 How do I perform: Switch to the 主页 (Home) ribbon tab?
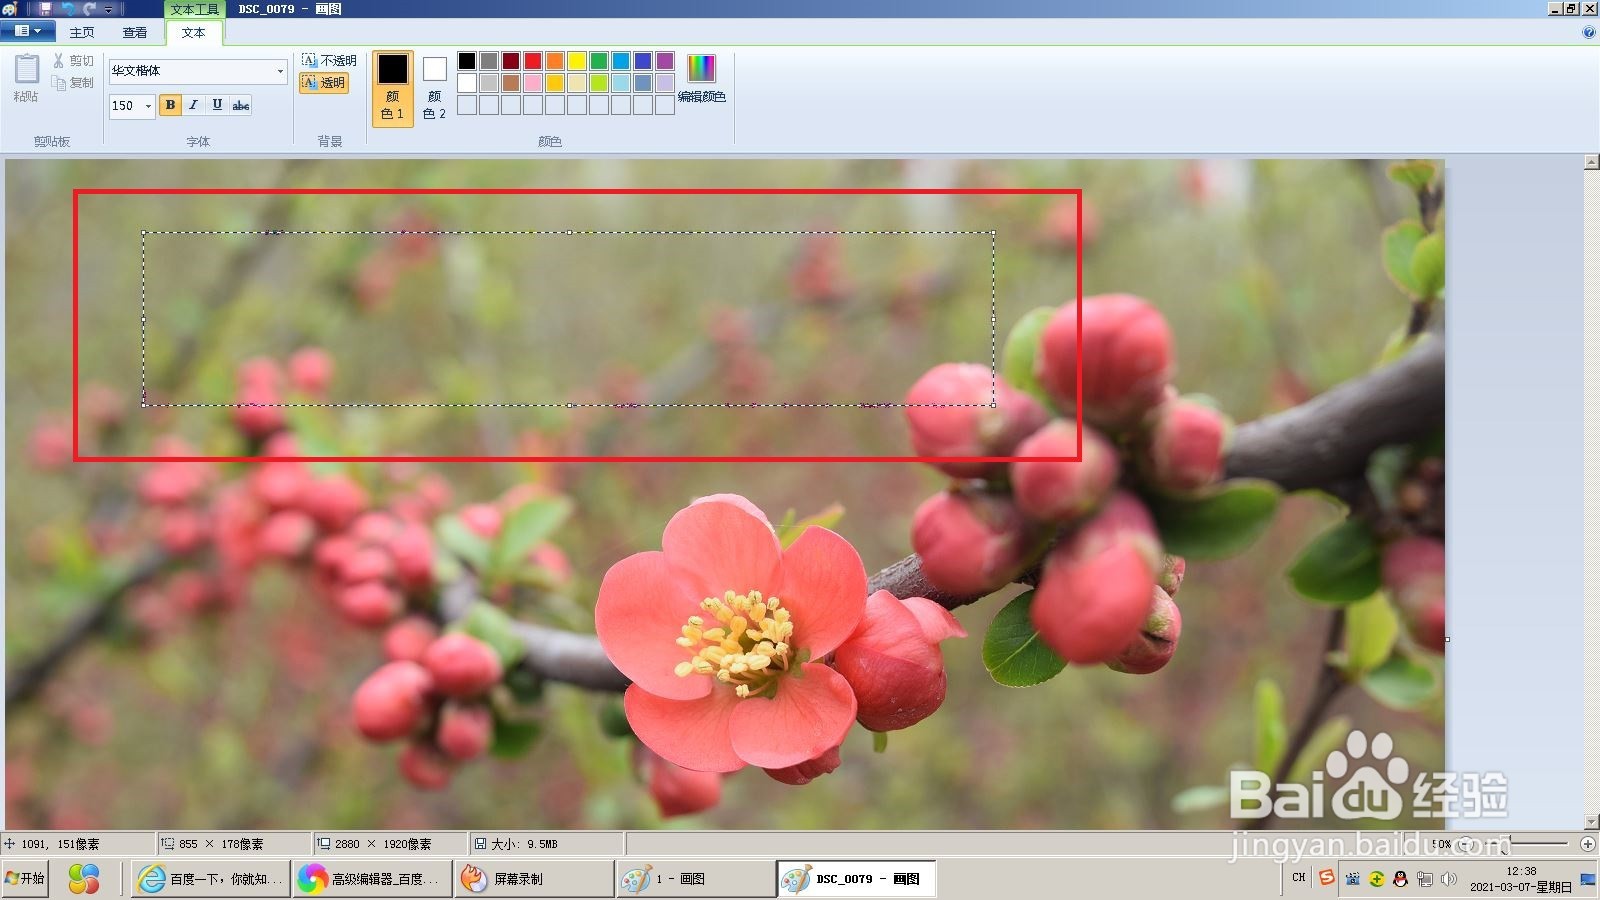[82, 32]
